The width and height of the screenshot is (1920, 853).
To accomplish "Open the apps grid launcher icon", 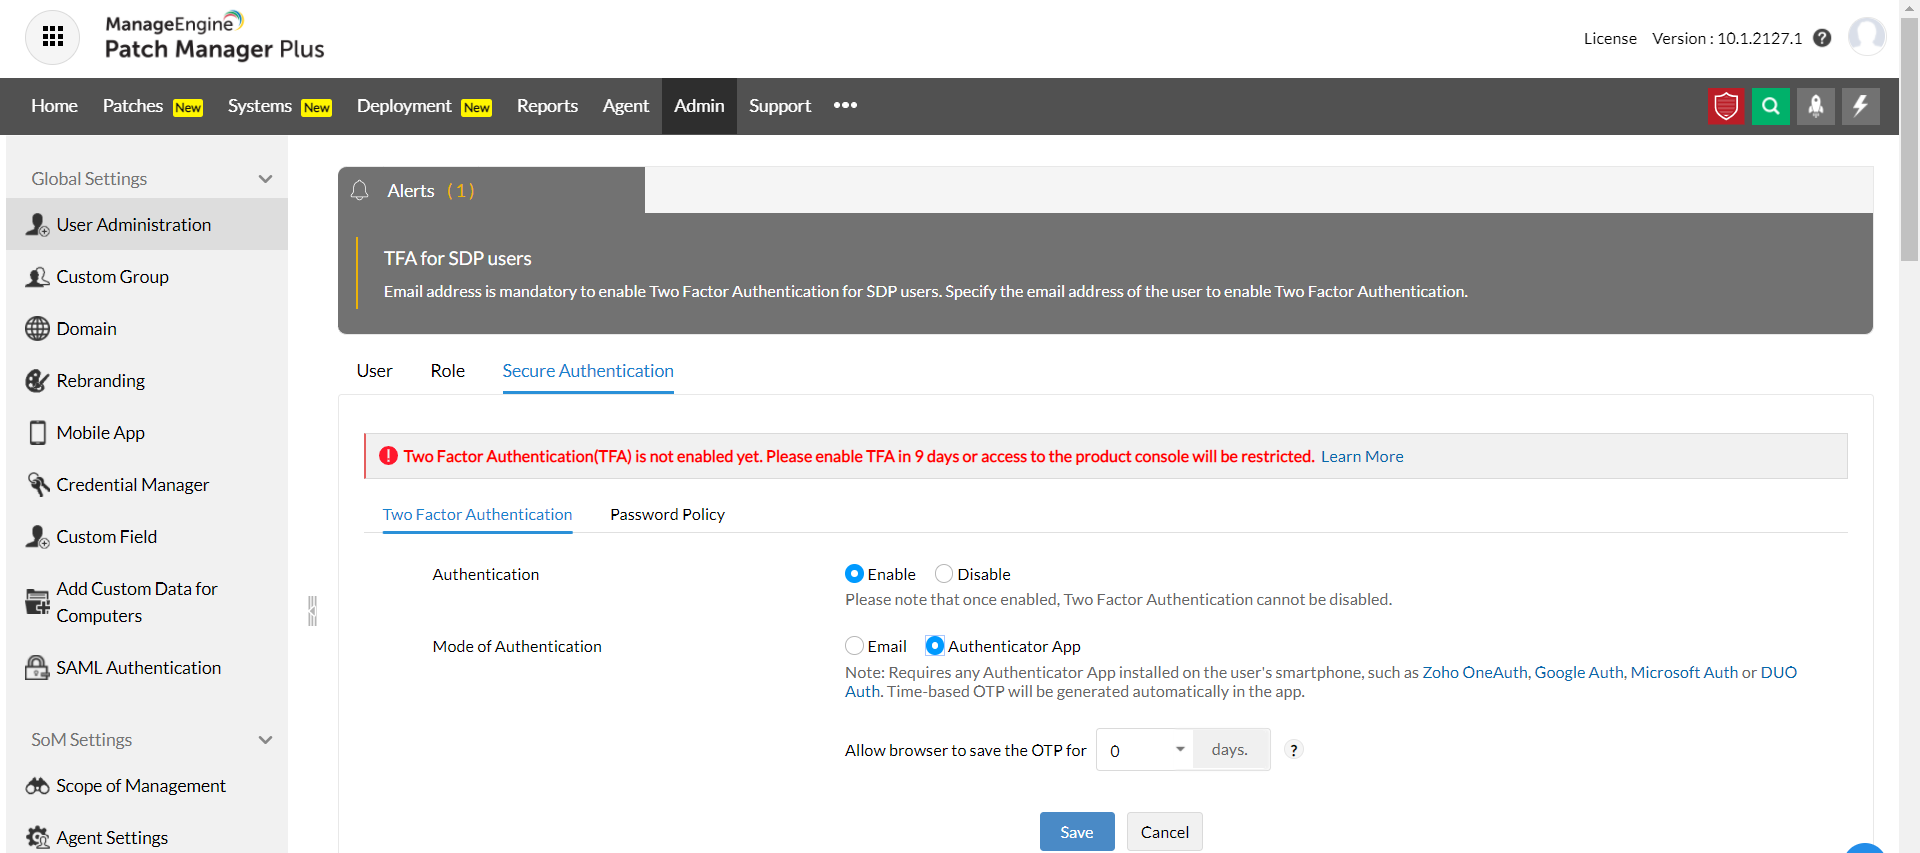I will pos(53,37).
